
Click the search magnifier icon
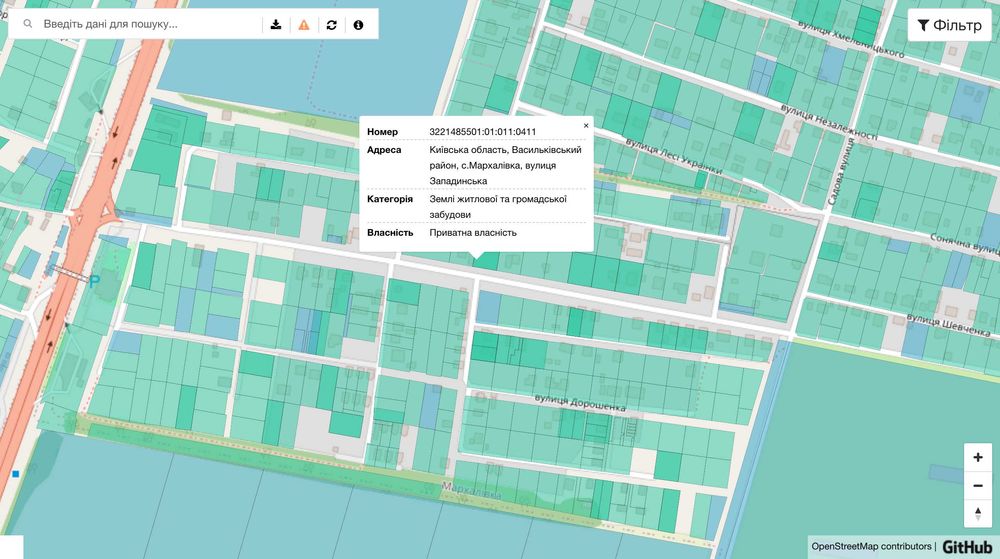coord(28,24)
